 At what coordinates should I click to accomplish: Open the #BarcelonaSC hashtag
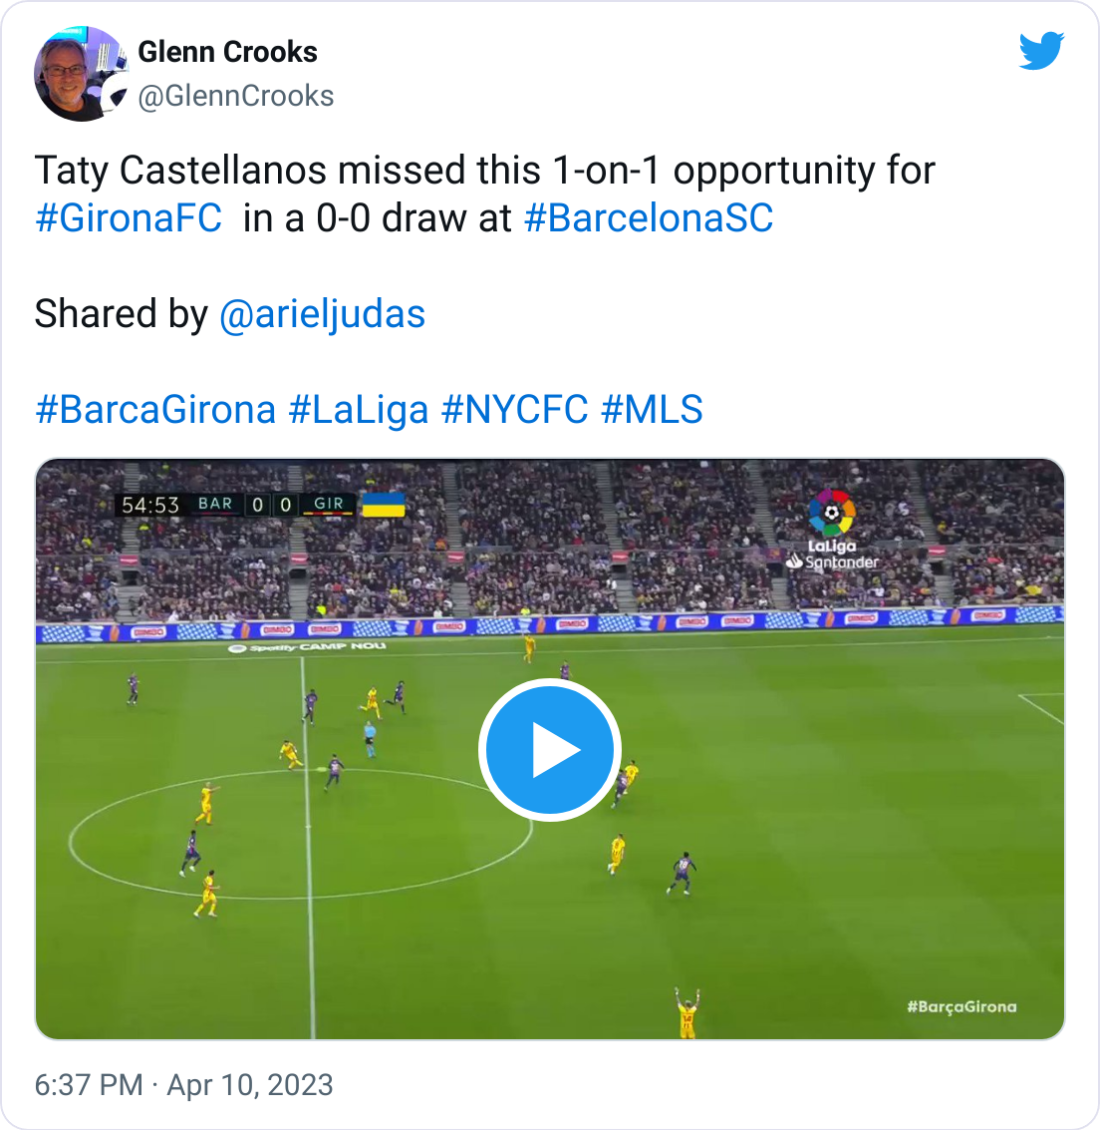(x=649, y=218)
